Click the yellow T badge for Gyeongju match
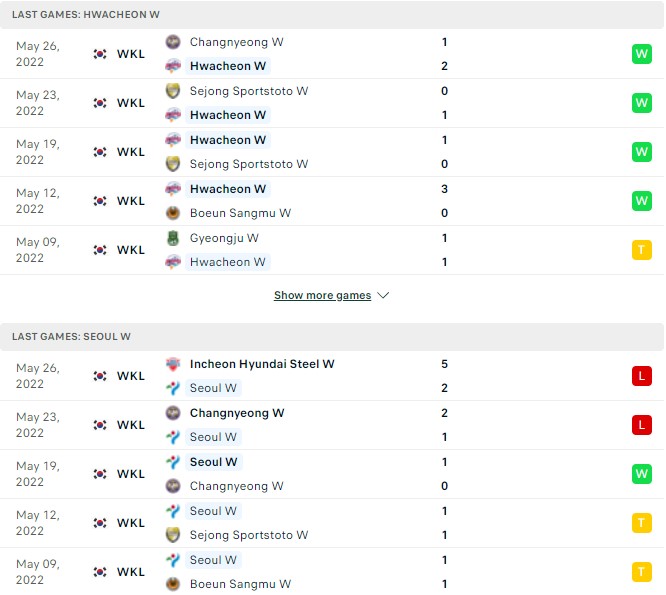 (x=641, y=250)
